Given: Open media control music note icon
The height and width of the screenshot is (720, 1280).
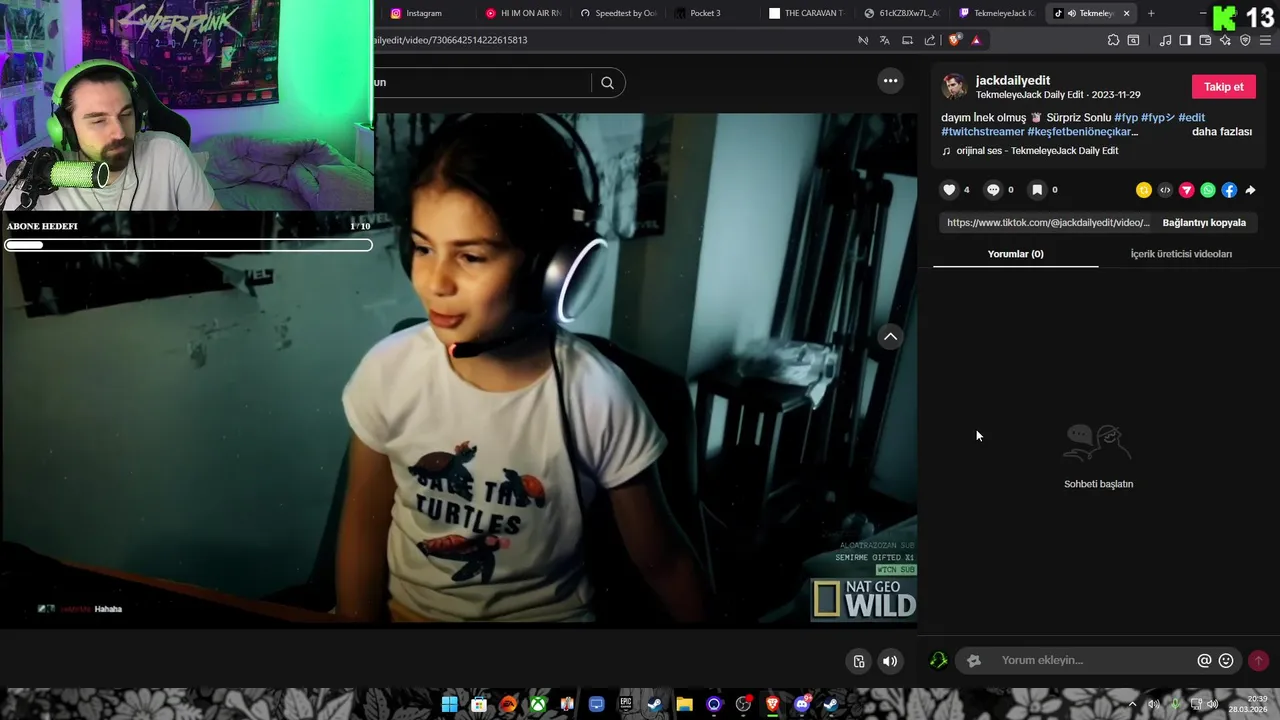Looking at the screenshot, I should (1165, 40).
